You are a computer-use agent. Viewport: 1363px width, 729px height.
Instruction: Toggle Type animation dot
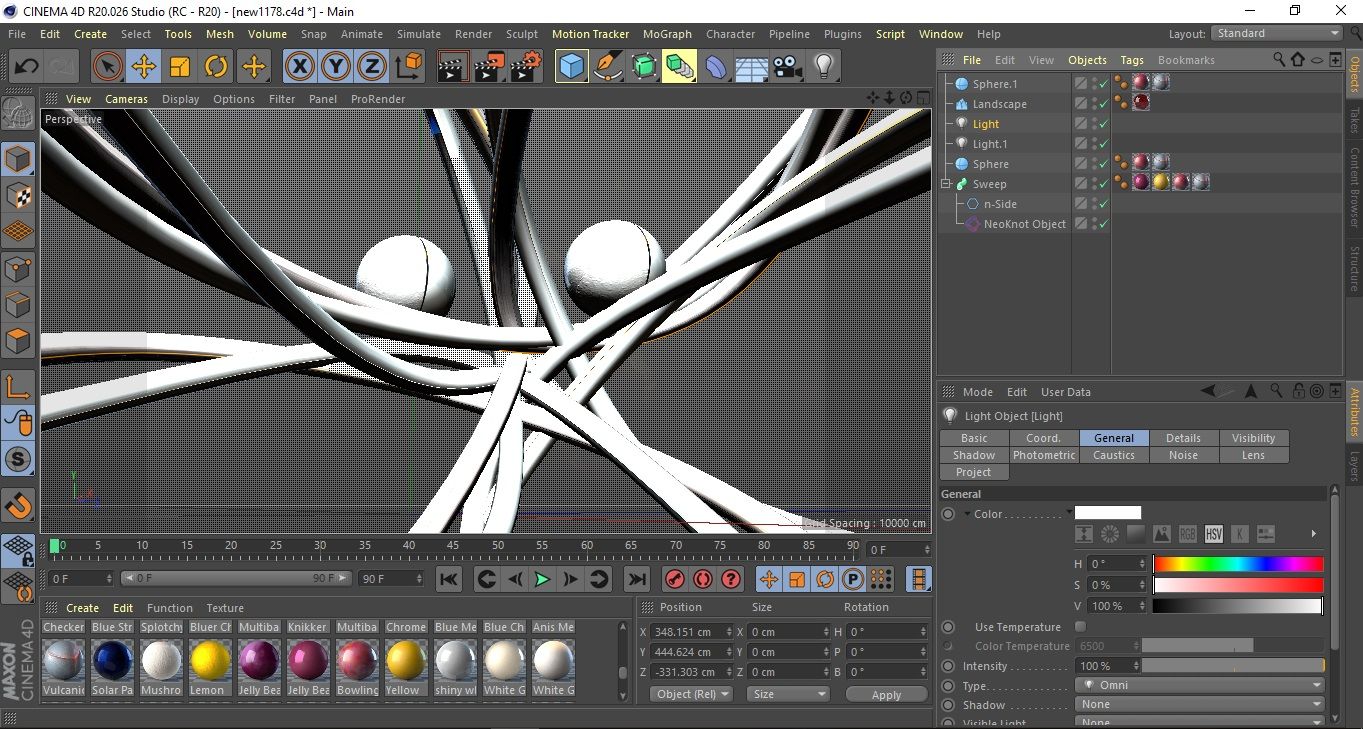click(x=948, y=686)
